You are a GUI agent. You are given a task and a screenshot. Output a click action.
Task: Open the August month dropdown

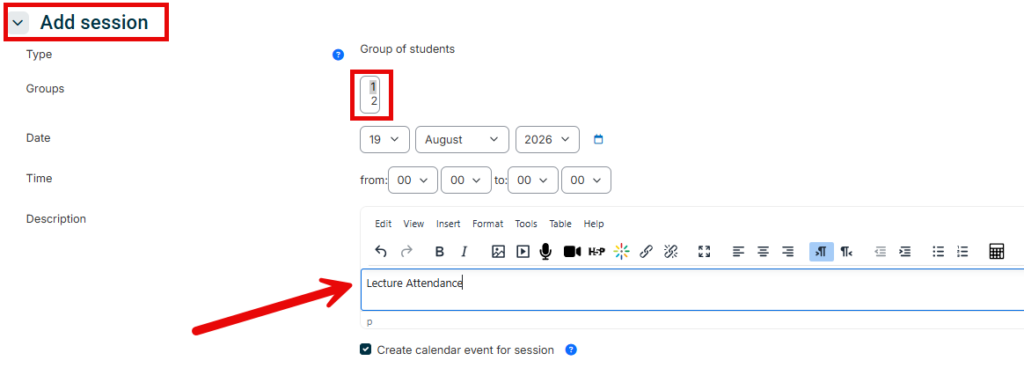coord(462,140)
